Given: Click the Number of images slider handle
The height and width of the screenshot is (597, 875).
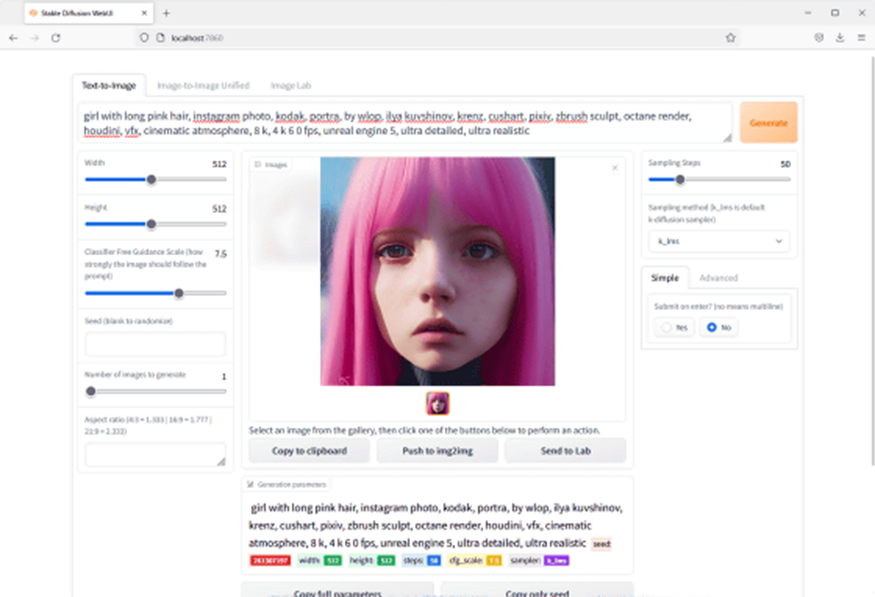Looking at the screenshot, I should (x=91, y=391).
